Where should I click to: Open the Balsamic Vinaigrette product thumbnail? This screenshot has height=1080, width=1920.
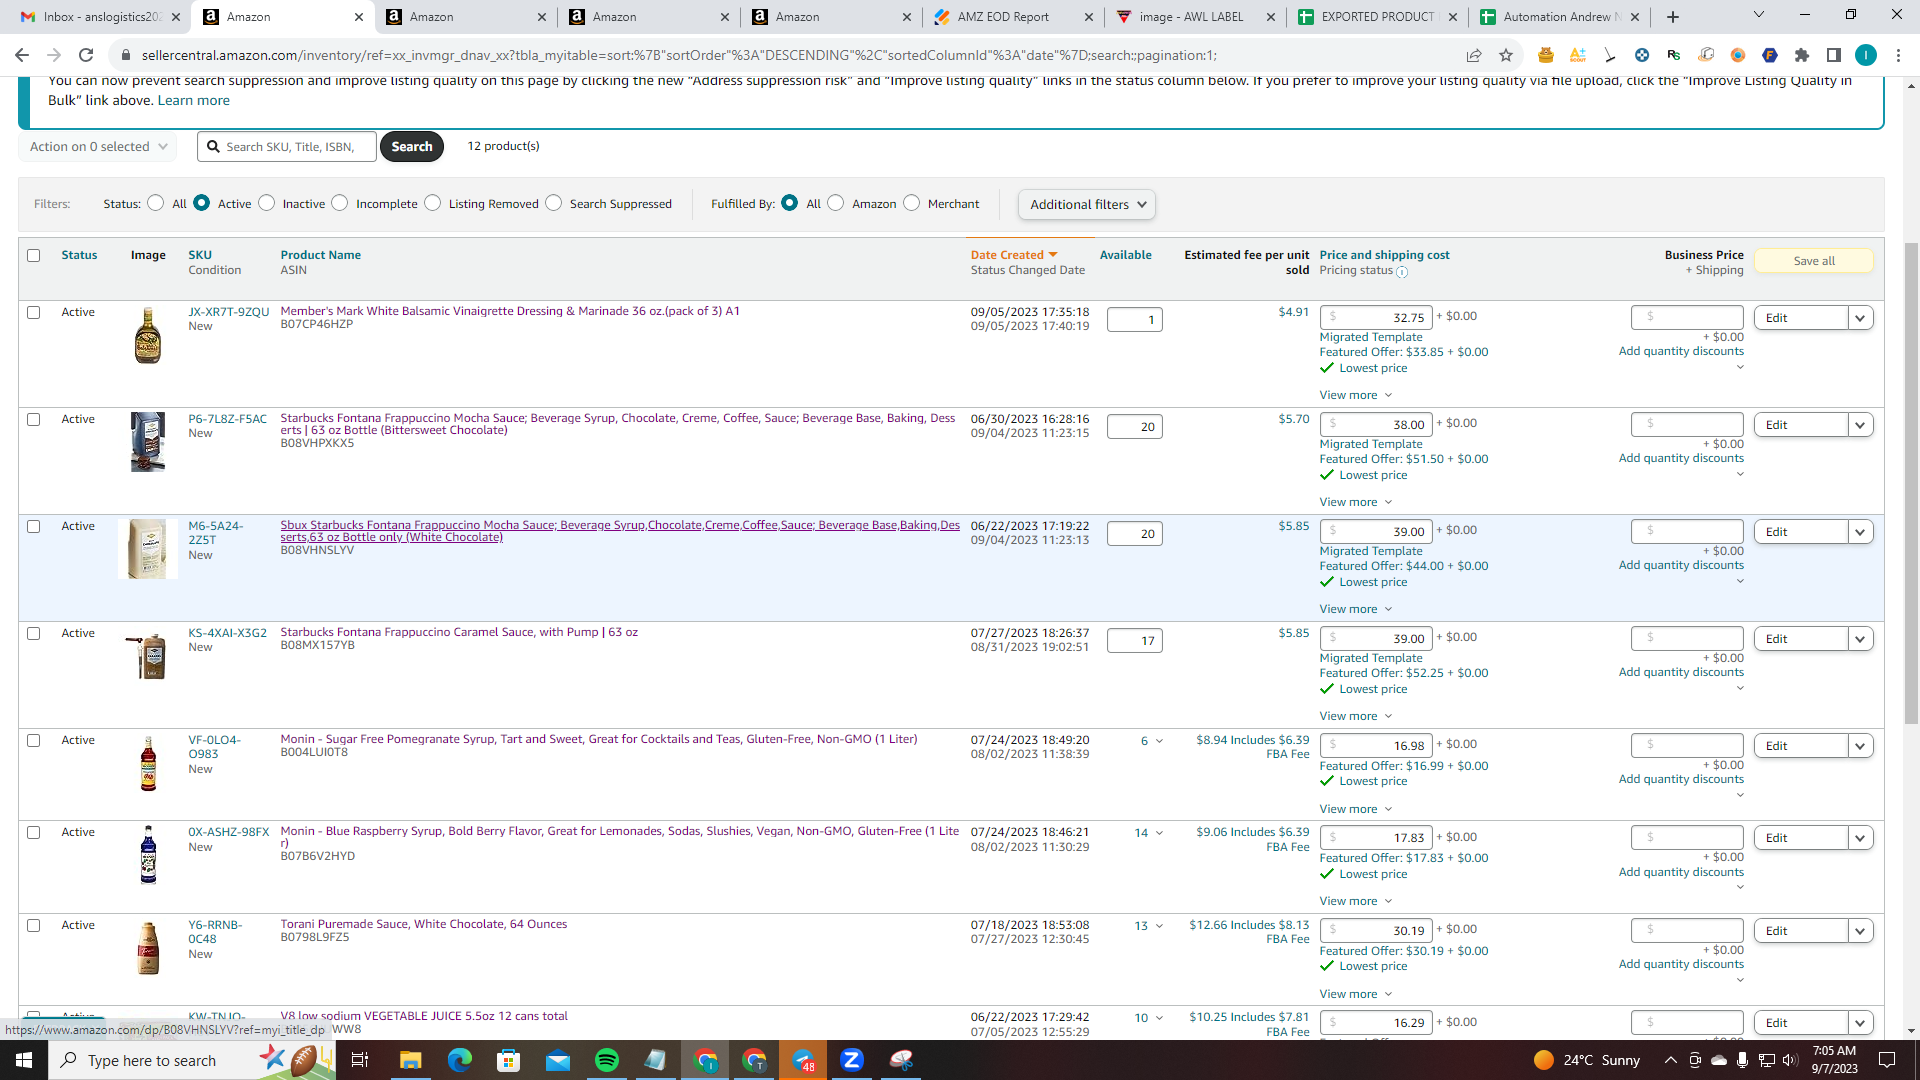[148, 335]
